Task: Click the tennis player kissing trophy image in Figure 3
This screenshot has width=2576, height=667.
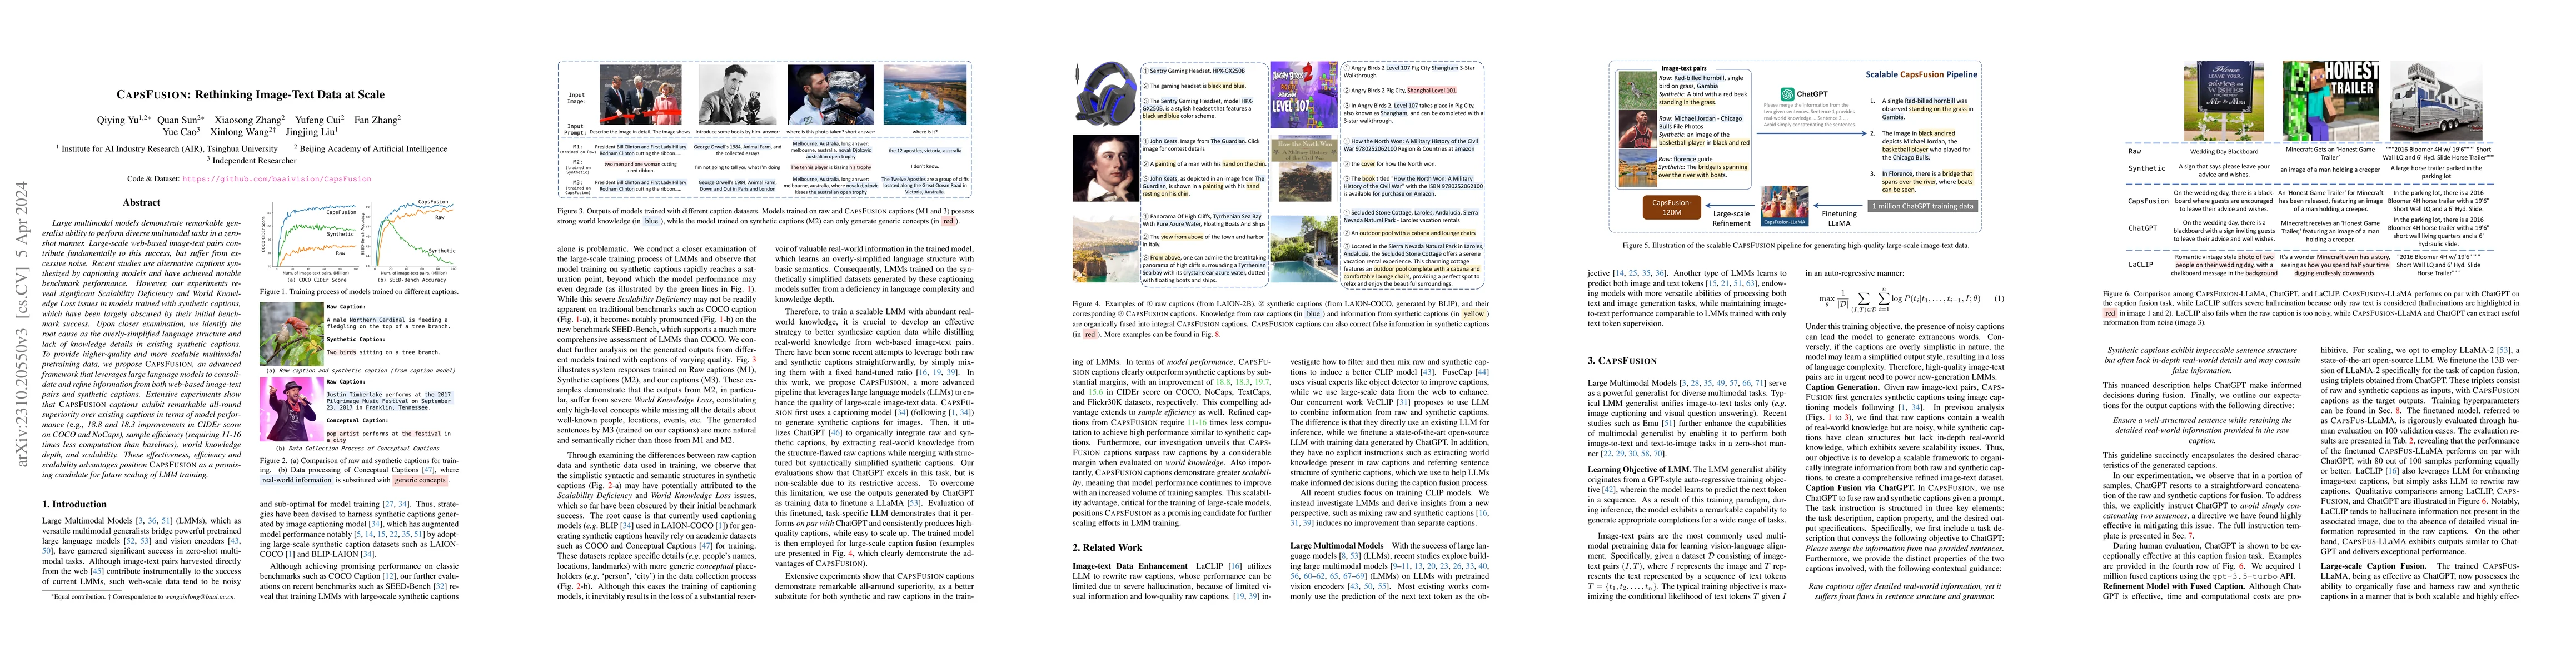Action: click(x=830, y=94)
